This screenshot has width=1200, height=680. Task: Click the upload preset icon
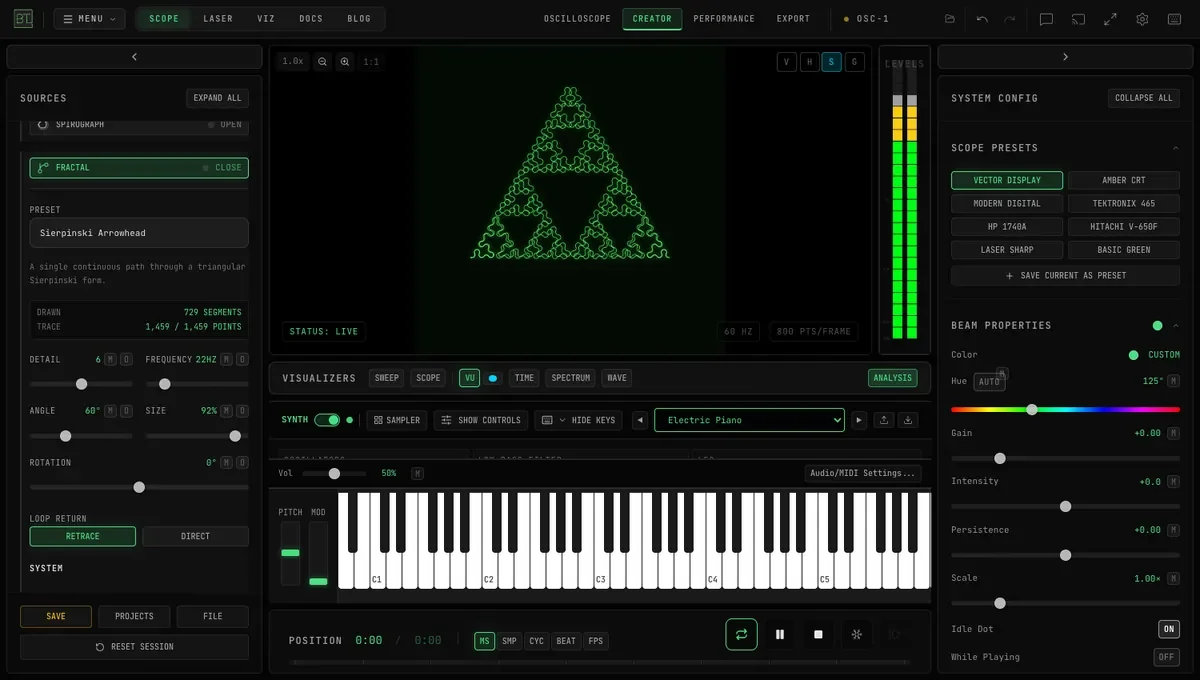coord(884,420)
